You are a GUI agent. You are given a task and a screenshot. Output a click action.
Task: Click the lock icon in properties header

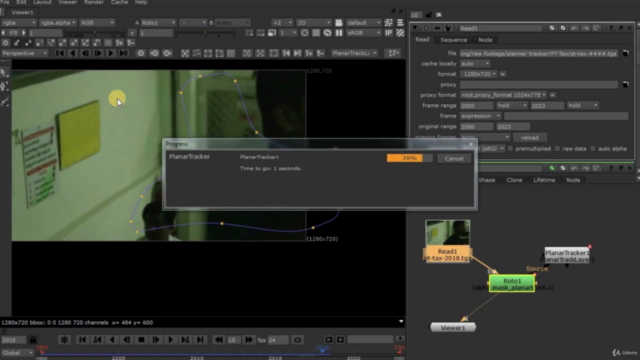[x=429, y=15]
